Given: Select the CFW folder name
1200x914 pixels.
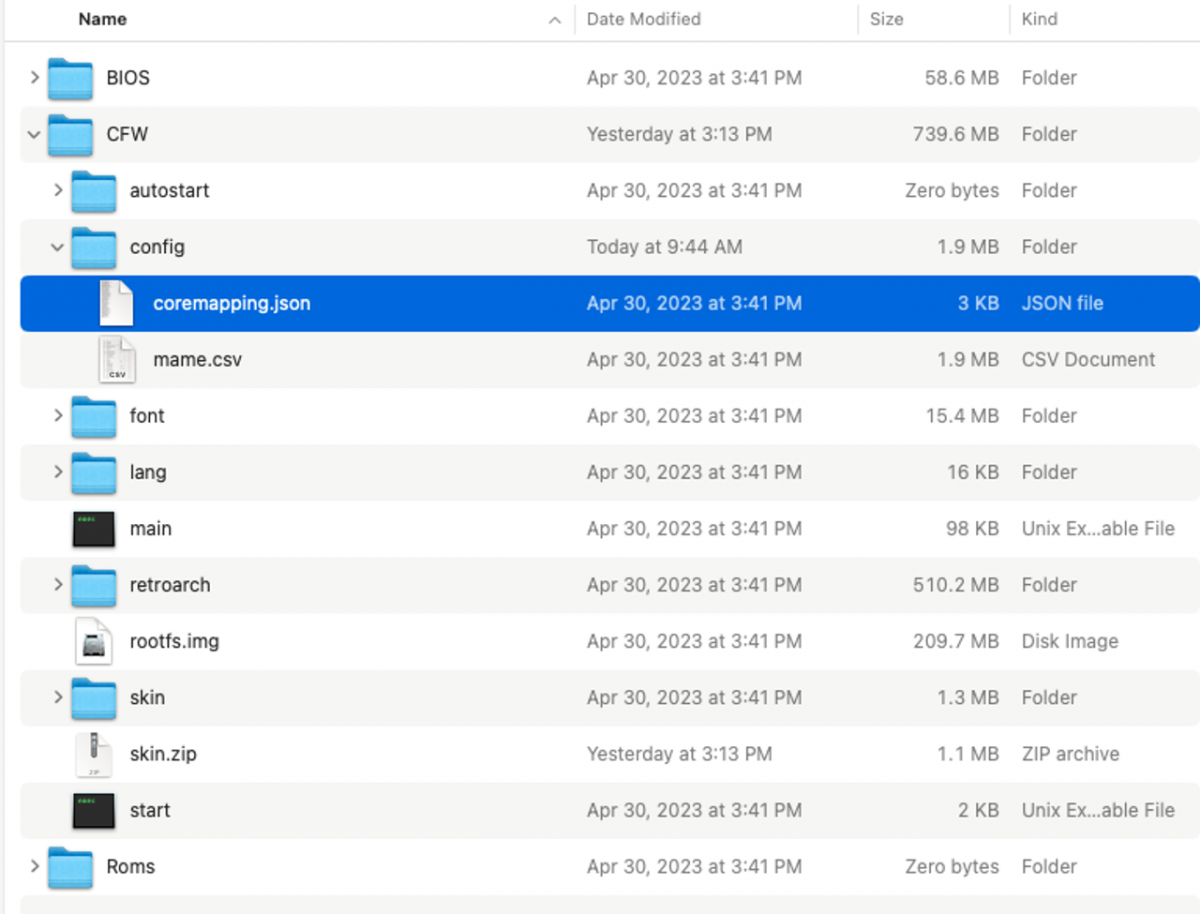Looking at the screenshot, I should pyautogui.click(x=127, y=134).
